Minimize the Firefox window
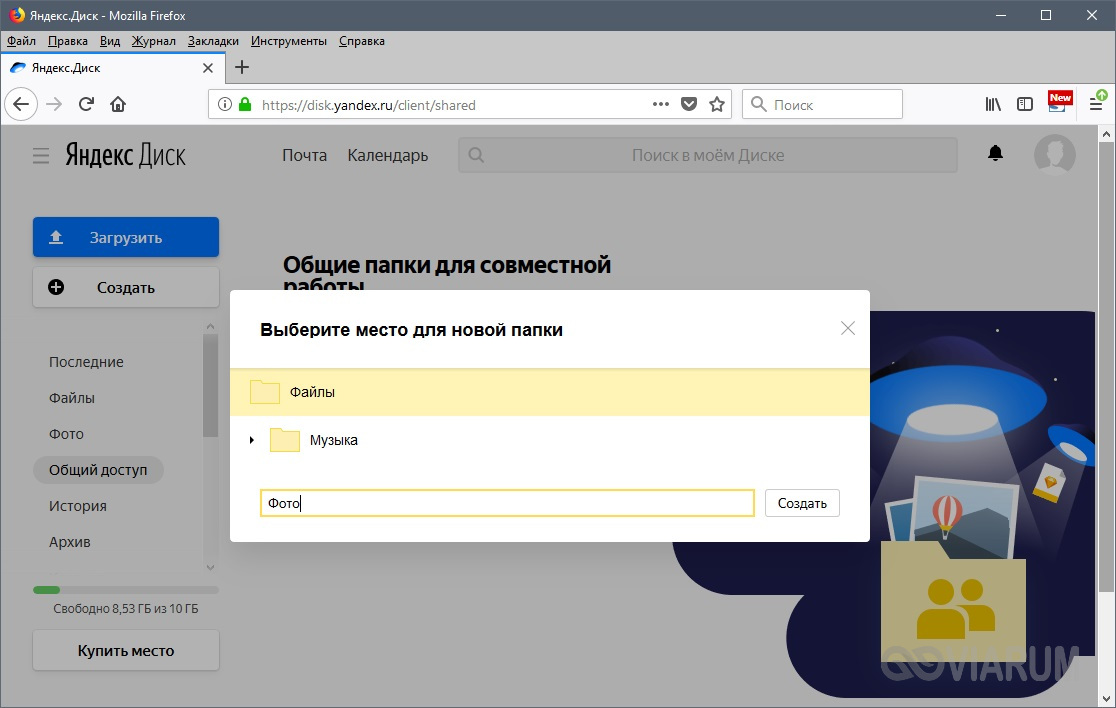Image resolution: width=1116 pixels, height=708 pixels. (x=1000, y=15)
